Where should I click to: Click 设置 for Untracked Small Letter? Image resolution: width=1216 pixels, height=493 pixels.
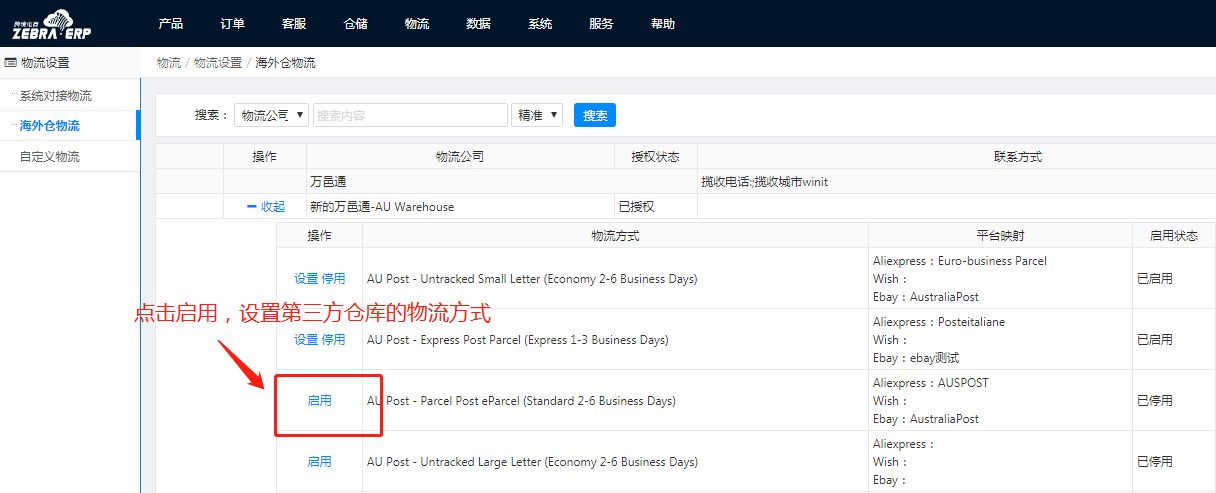(305, 279)
